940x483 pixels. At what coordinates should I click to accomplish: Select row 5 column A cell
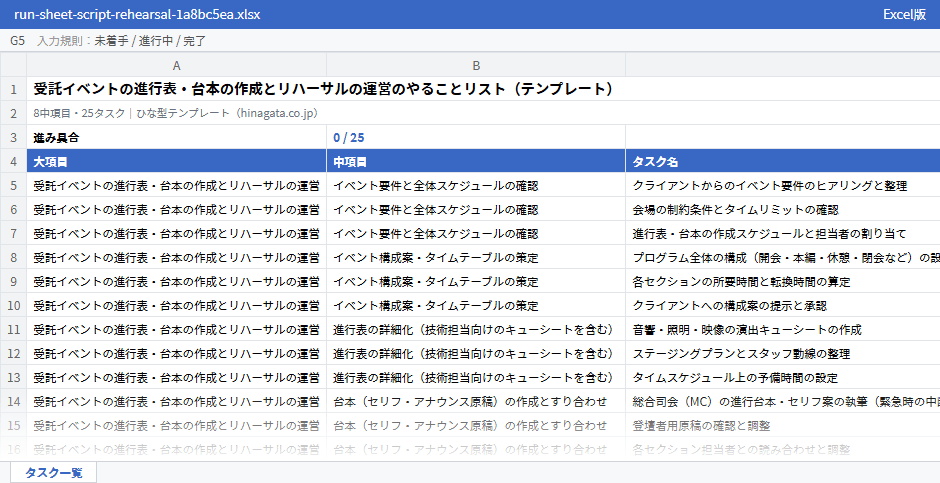[x=176, y=185]
